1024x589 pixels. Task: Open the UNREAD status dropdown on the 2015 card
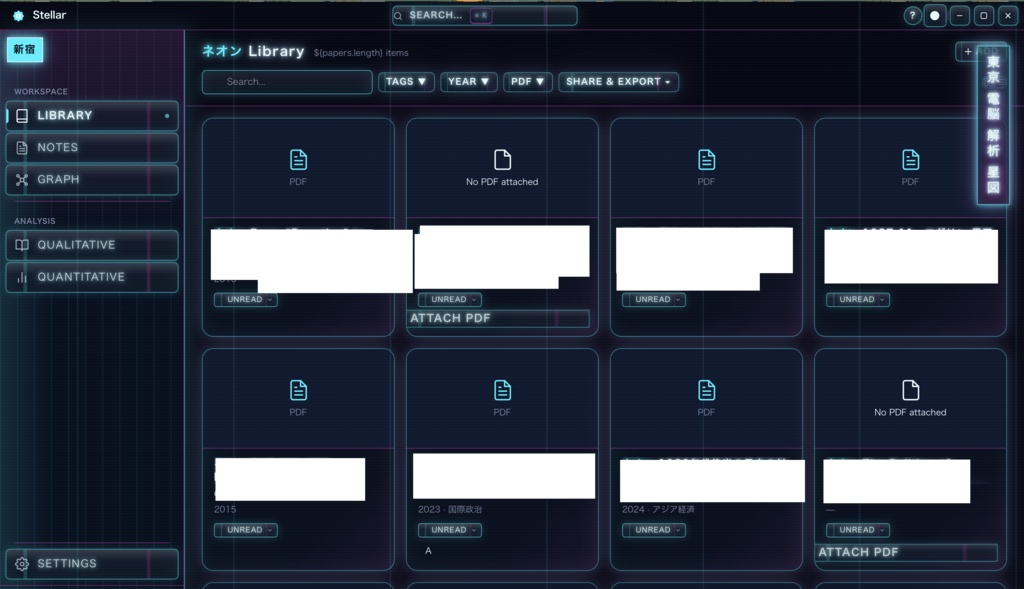coord(246,530)
